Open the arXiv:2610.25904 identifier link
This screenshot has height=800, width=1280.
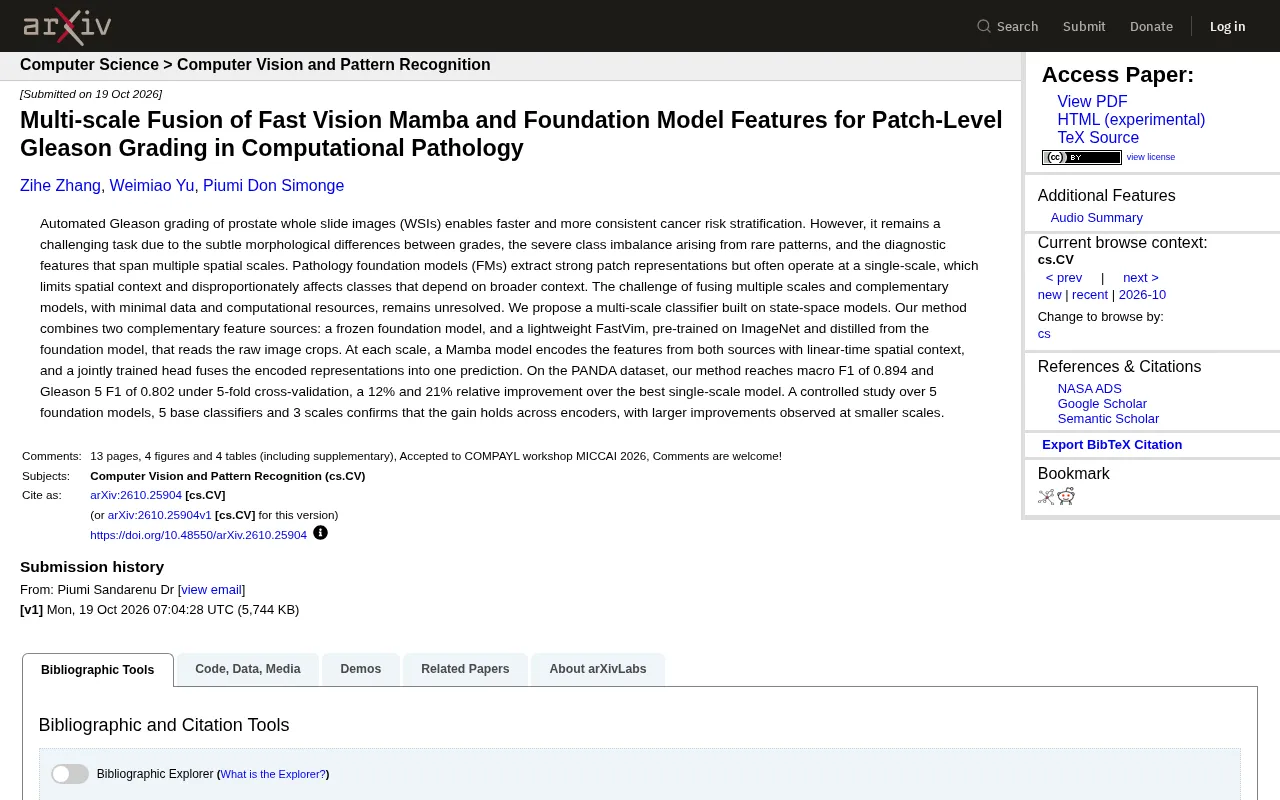[x=136, y=495]
